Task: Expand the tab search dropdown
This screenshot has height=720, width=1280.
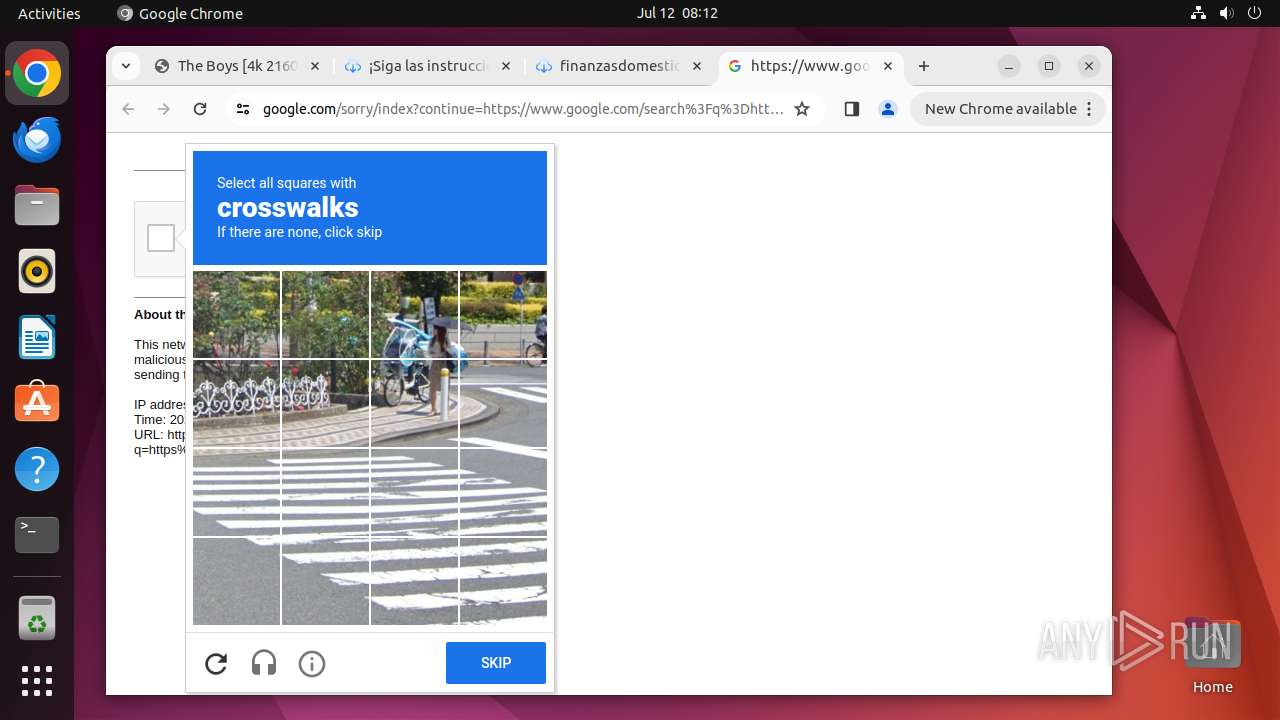Action: (125, 66)
